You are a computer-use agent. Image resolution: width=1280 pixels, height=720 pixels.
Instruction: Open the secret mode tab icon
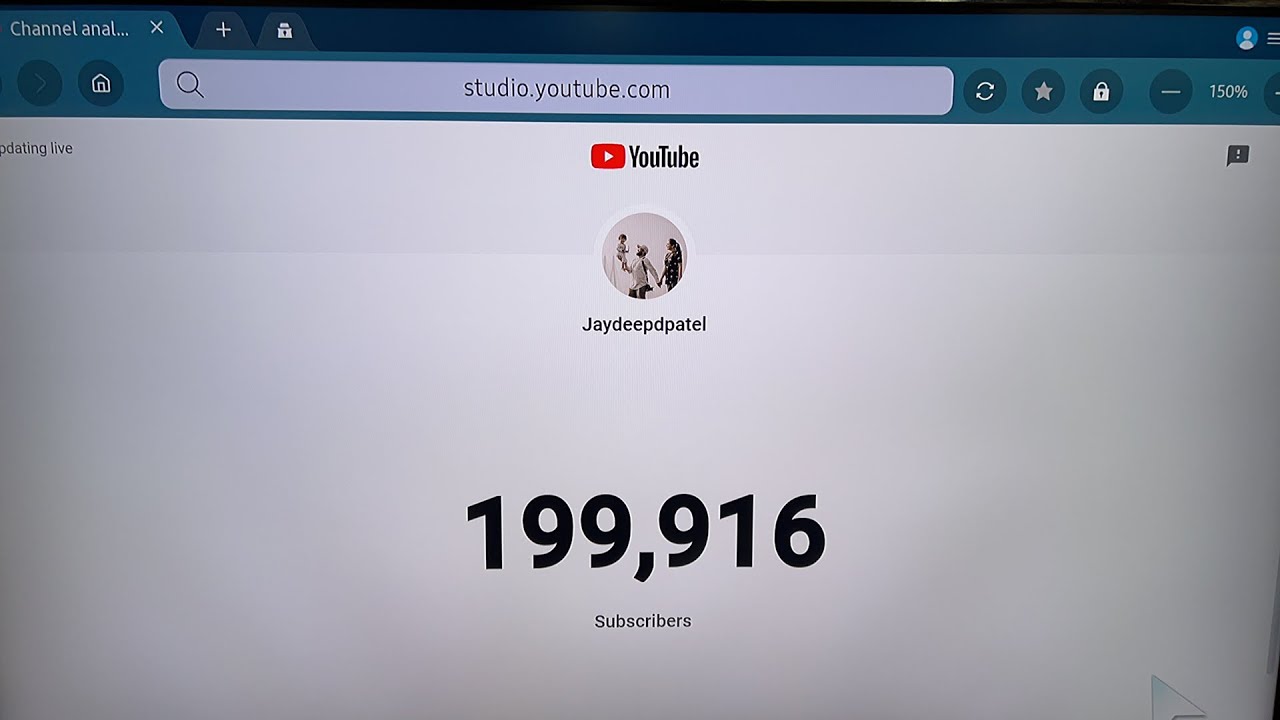(285, 31)
